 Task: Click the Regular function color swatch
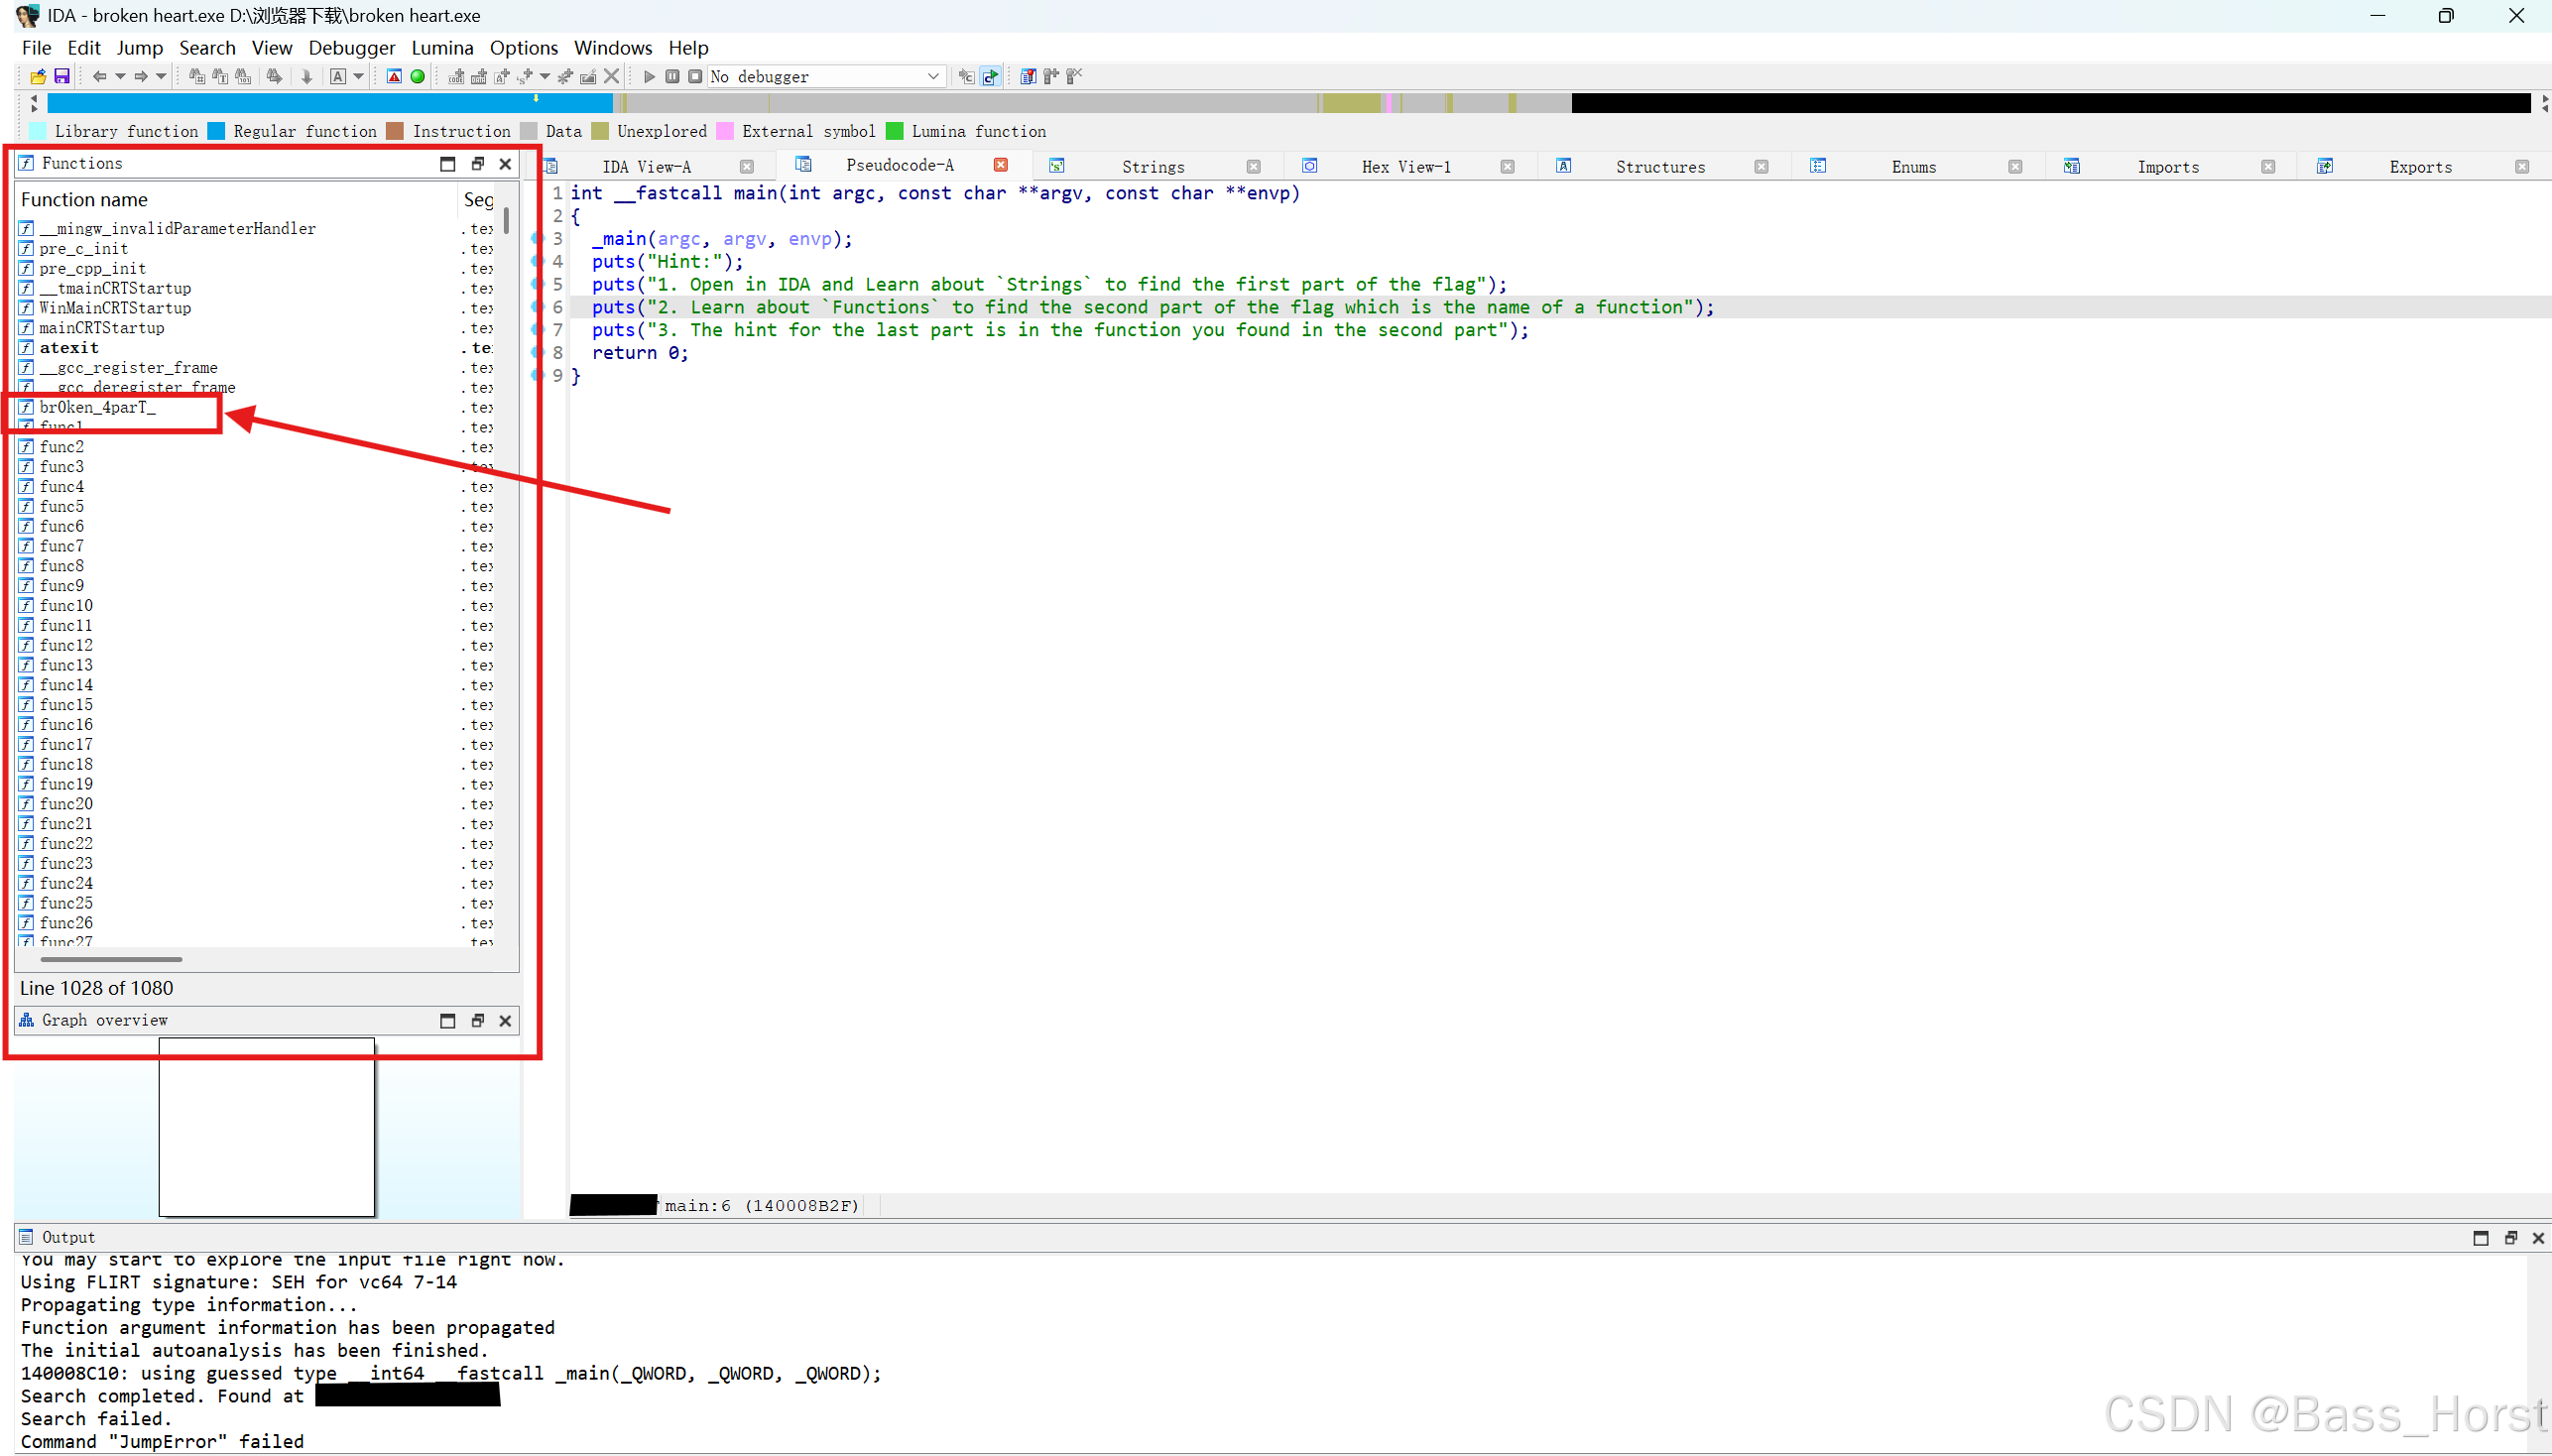pos(216,131)
